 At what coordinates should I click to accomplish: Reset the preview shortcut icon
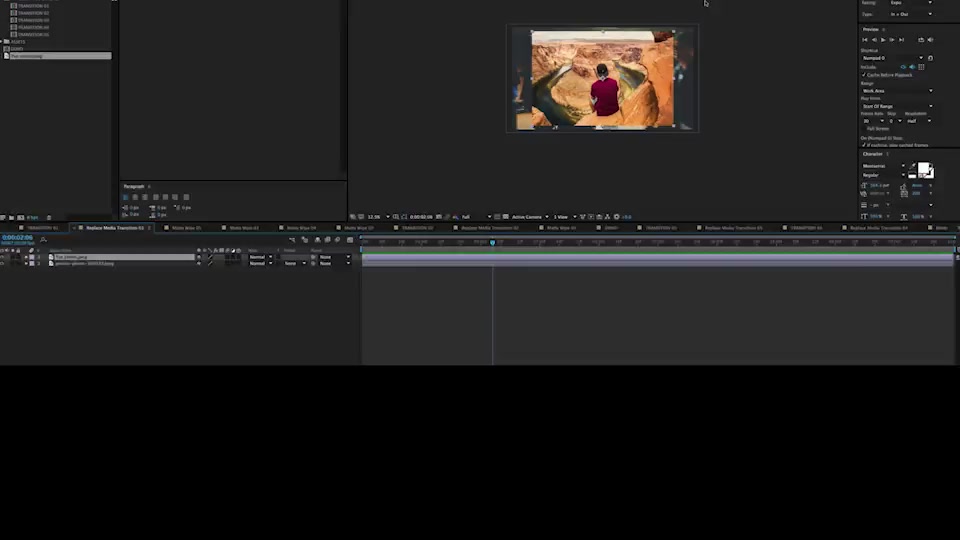(931, 58)
